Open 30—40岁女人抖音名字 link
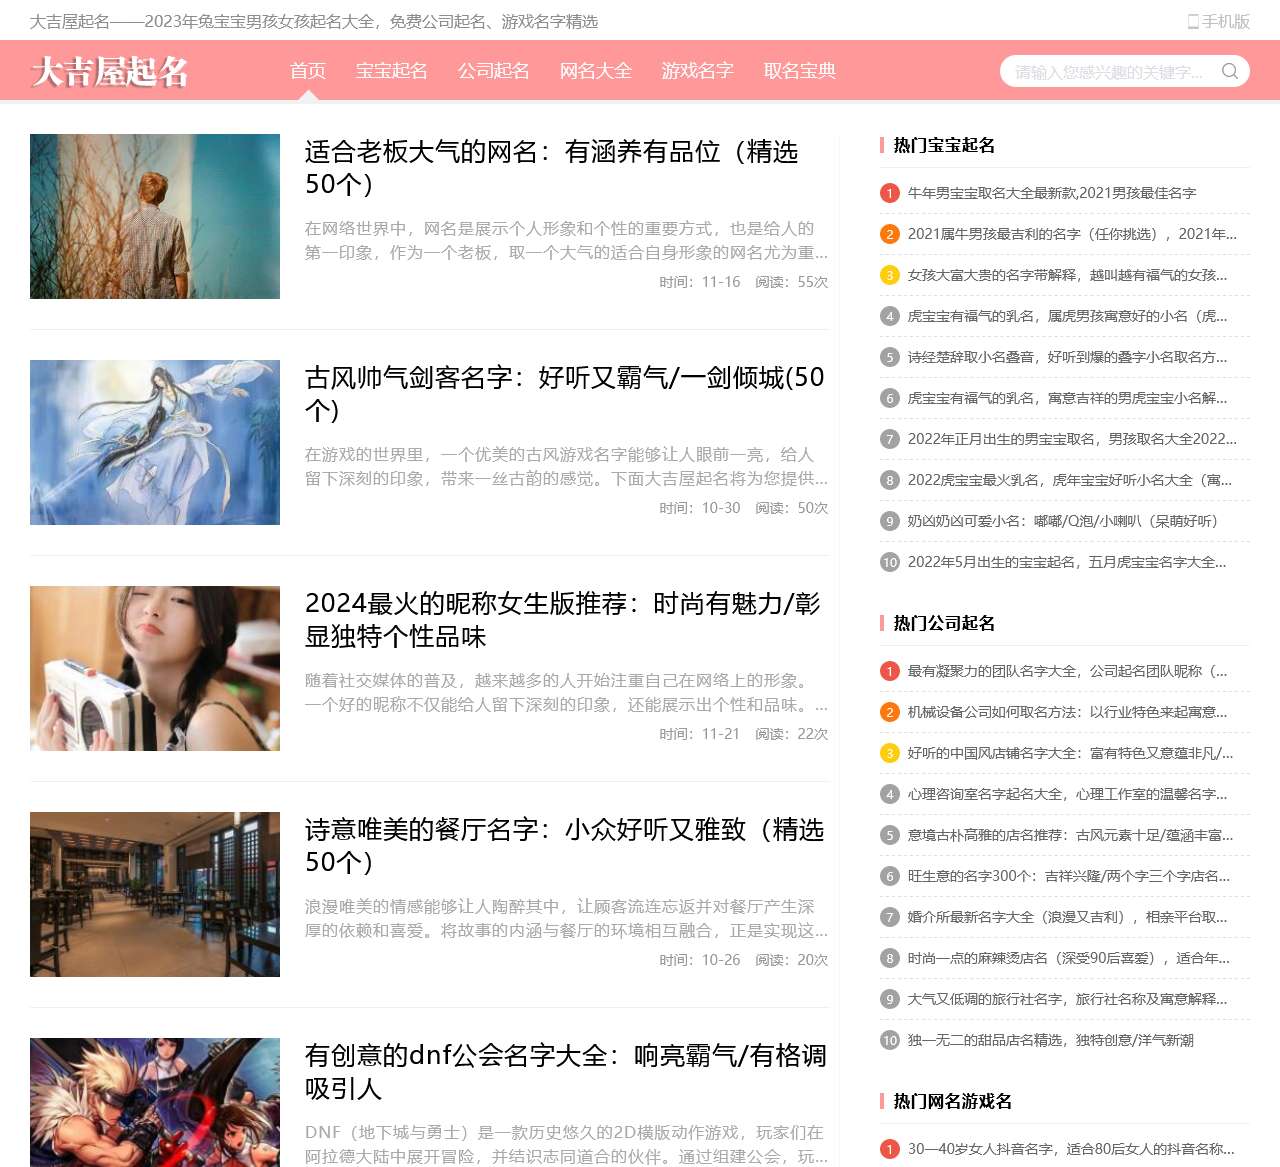Viewport: 1280px width, 1167px height. coord(1071,1149)
